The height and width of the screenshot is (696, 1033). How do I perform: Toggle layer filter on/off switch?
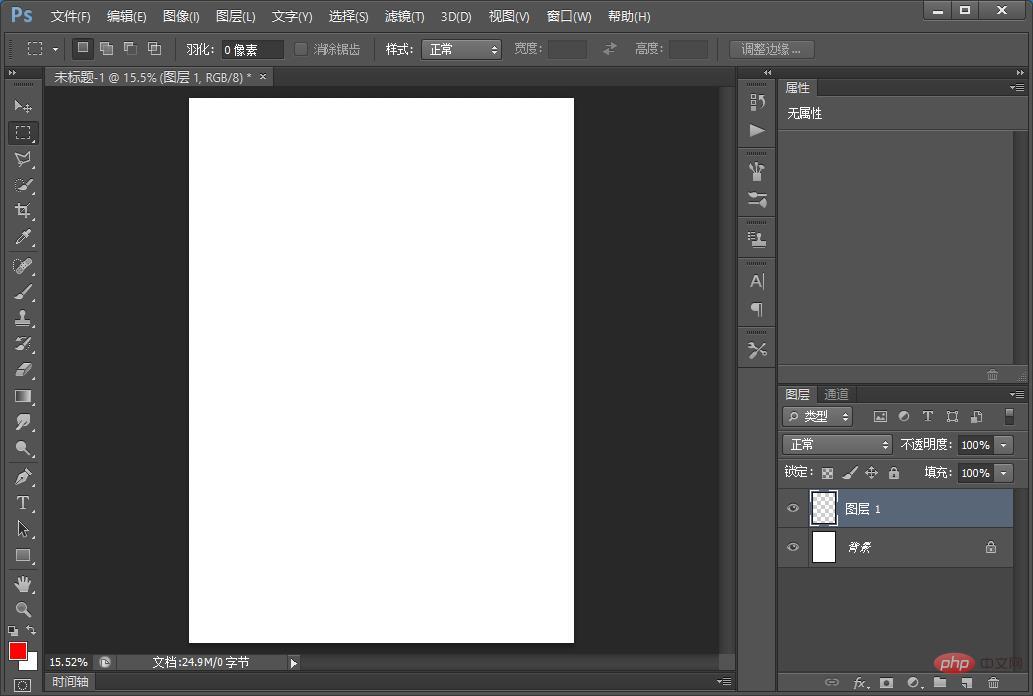(x=1009, y=416)
